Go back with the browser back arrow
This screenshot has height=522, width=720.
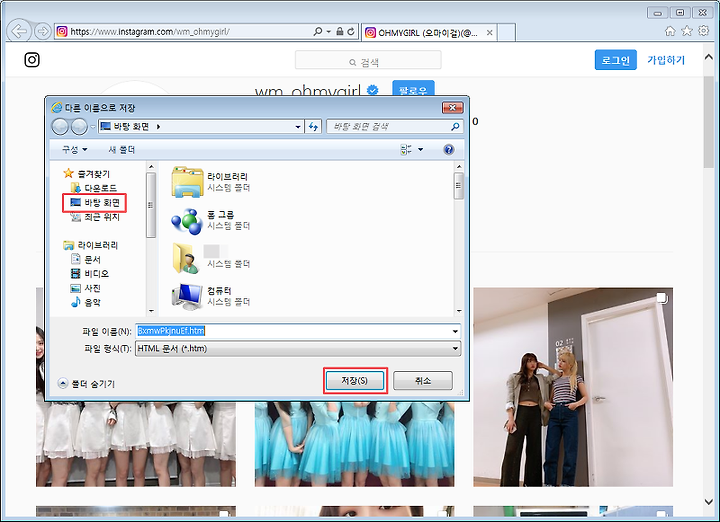point(19,31)
